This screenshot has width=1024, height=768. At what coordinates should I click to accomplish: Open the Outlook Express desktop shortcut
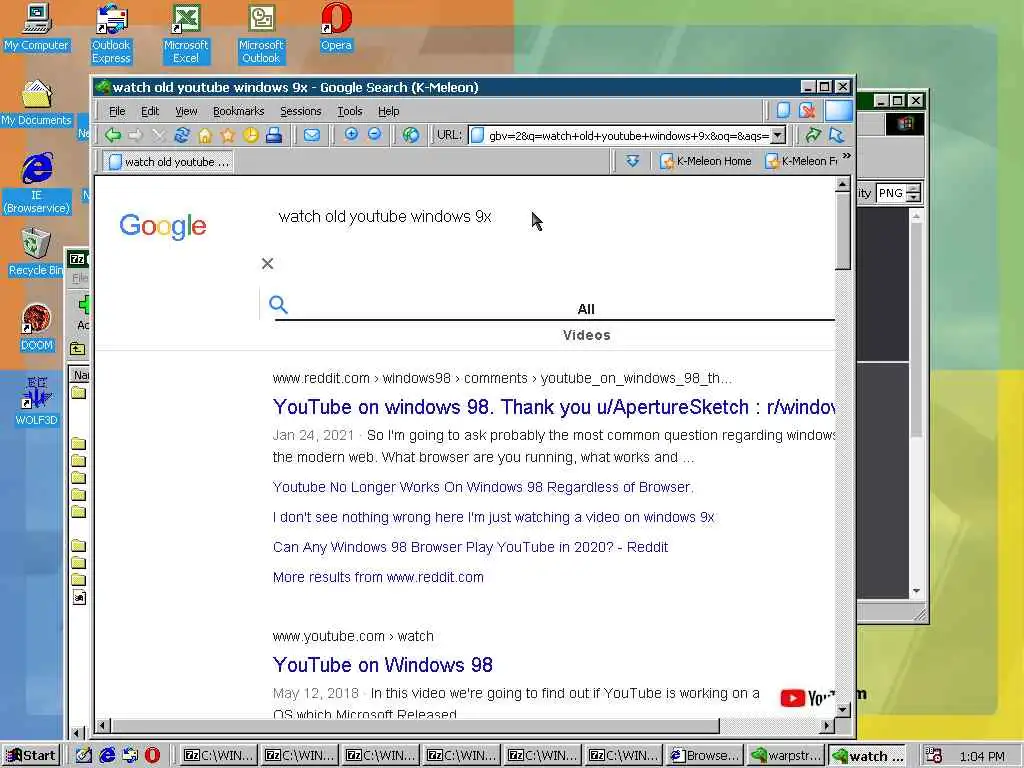pyautogui.click(x=111, y=34)
